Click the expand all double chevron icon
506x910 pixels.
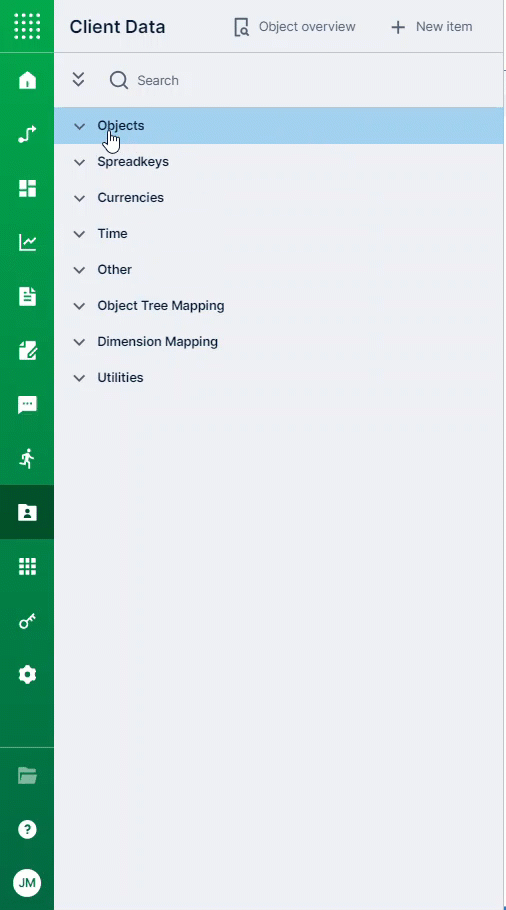point(78,80)
